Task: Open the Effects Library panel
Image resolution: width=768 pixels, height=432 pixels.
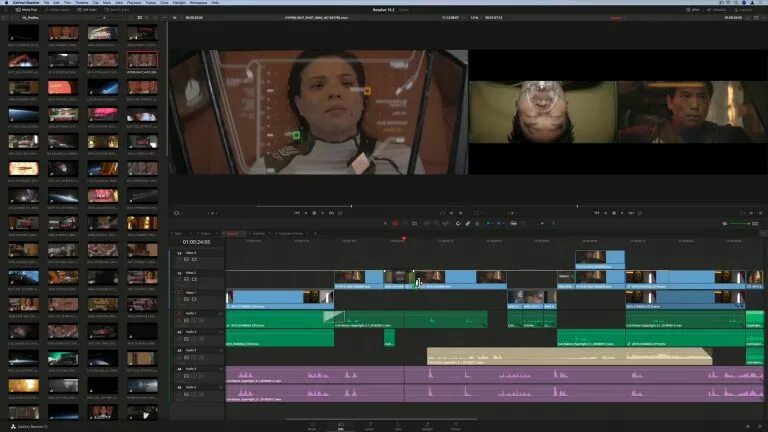Action: (x=58, y=10)
